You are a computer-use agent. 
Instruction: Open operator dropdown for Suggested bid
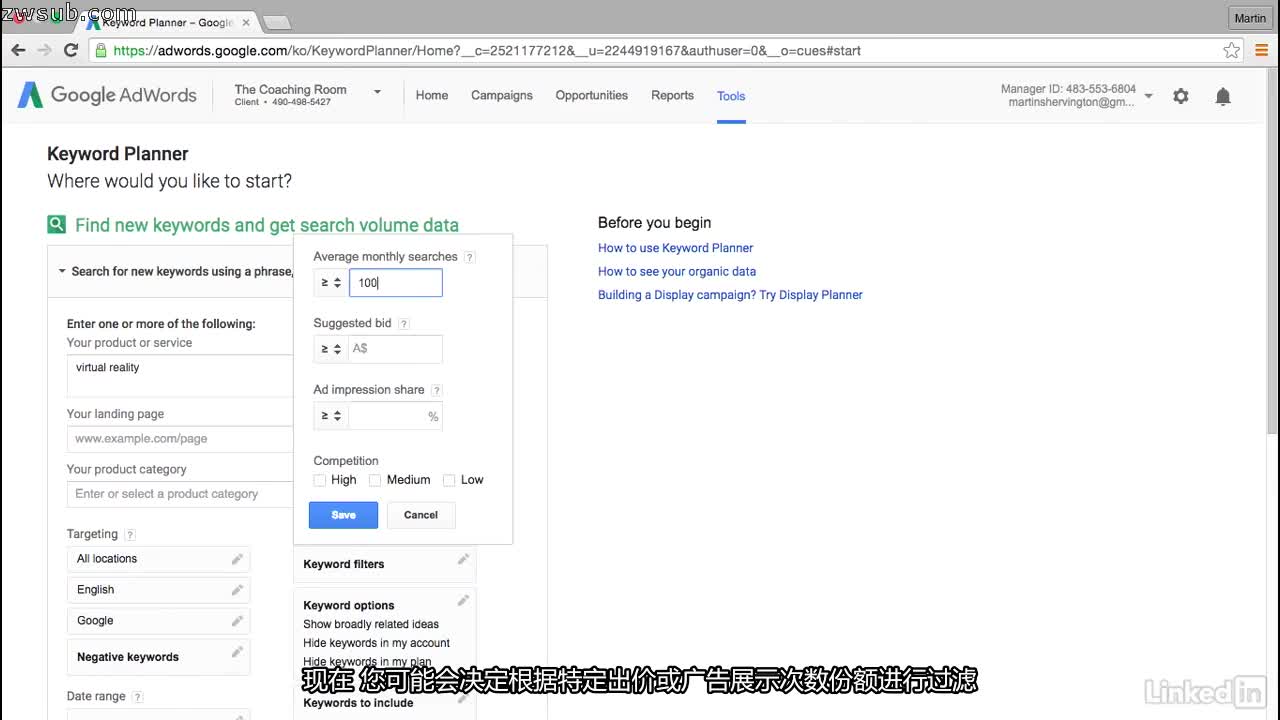coord(330,349)
